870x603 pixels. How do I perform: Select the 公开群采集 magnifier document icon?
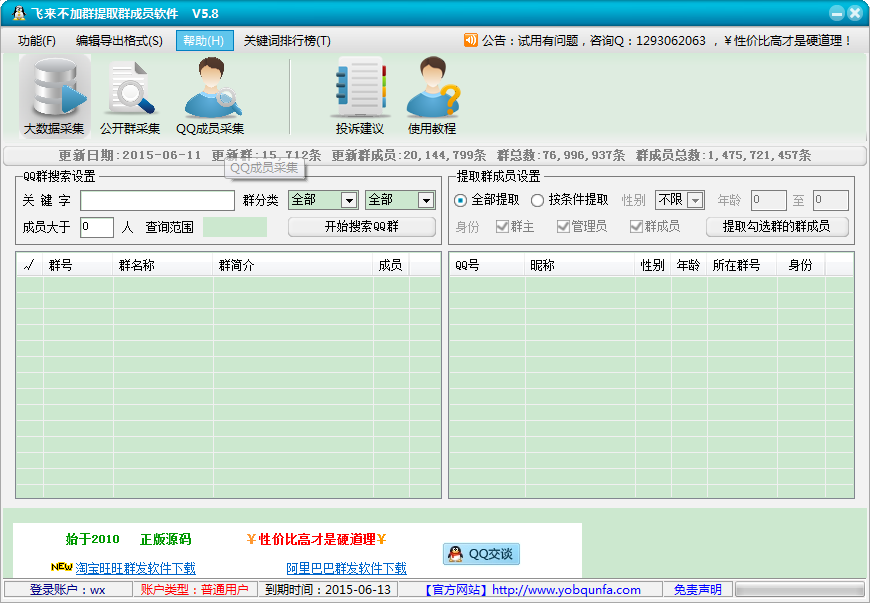130,97
